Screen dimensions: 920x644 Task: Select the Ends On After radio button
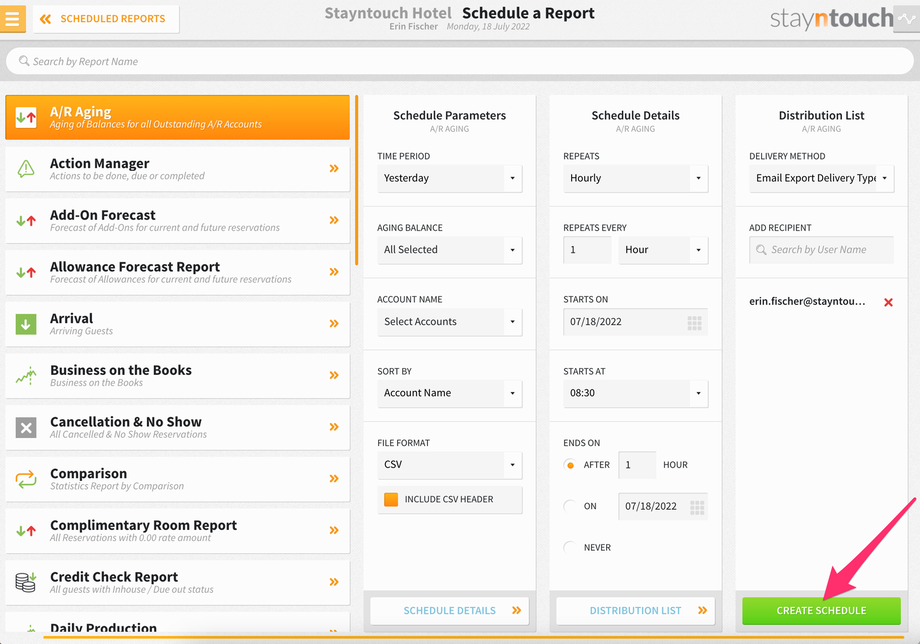click(570, 465)
